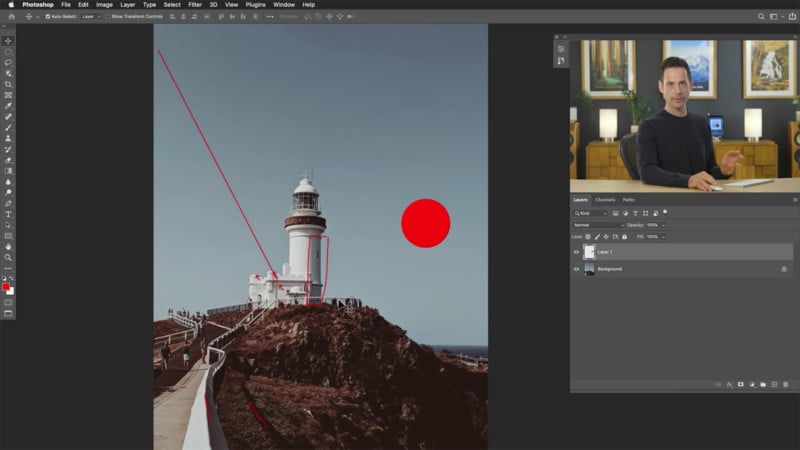Open the Normal blend mode dropdown
The height and width of the screenshot is (450, 800).
pos(597,225)
